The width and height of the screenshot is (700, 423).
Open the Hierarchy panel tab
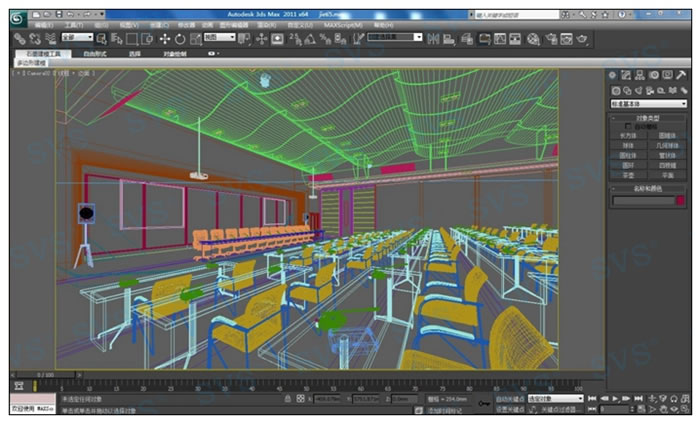pyautogui.click(x=640, y=75)
